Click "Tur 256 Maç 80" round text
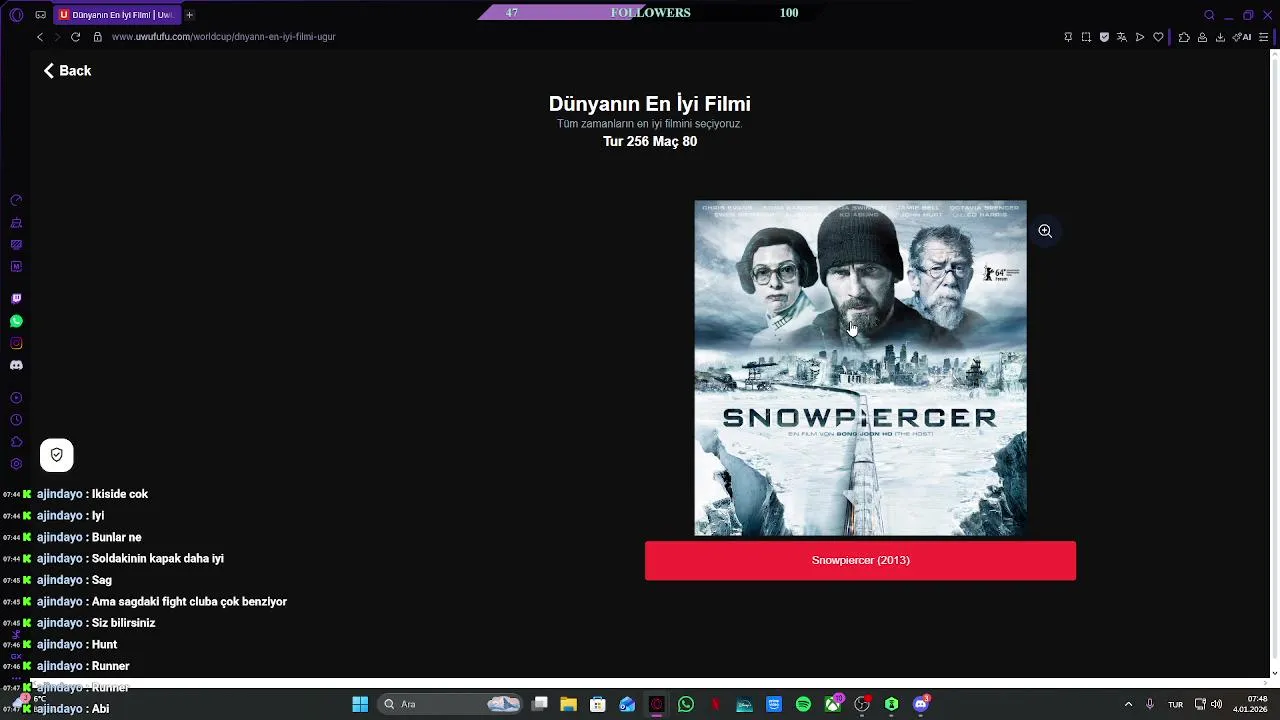 click(650, 142)
